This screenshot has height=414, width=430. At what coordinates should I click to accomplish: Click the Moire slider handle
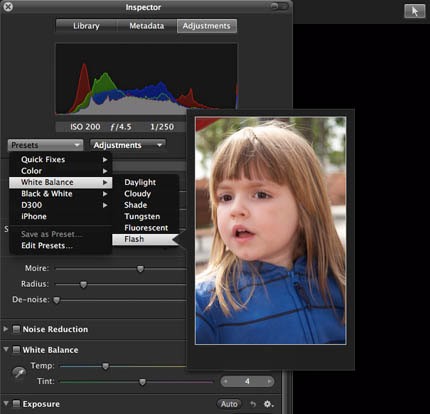click(140, 269)
